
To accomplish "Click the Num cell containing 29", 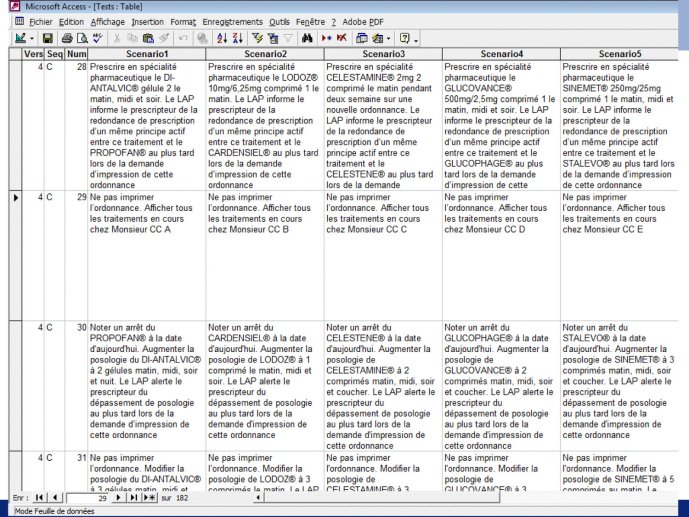I will (76, 255).
